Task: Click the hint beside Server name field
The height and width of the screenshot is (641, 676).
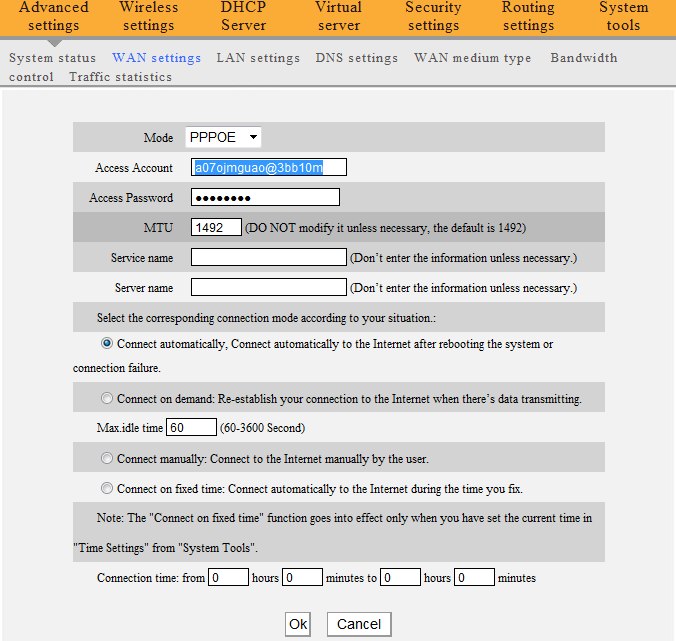Action: (x=463, y=288)
